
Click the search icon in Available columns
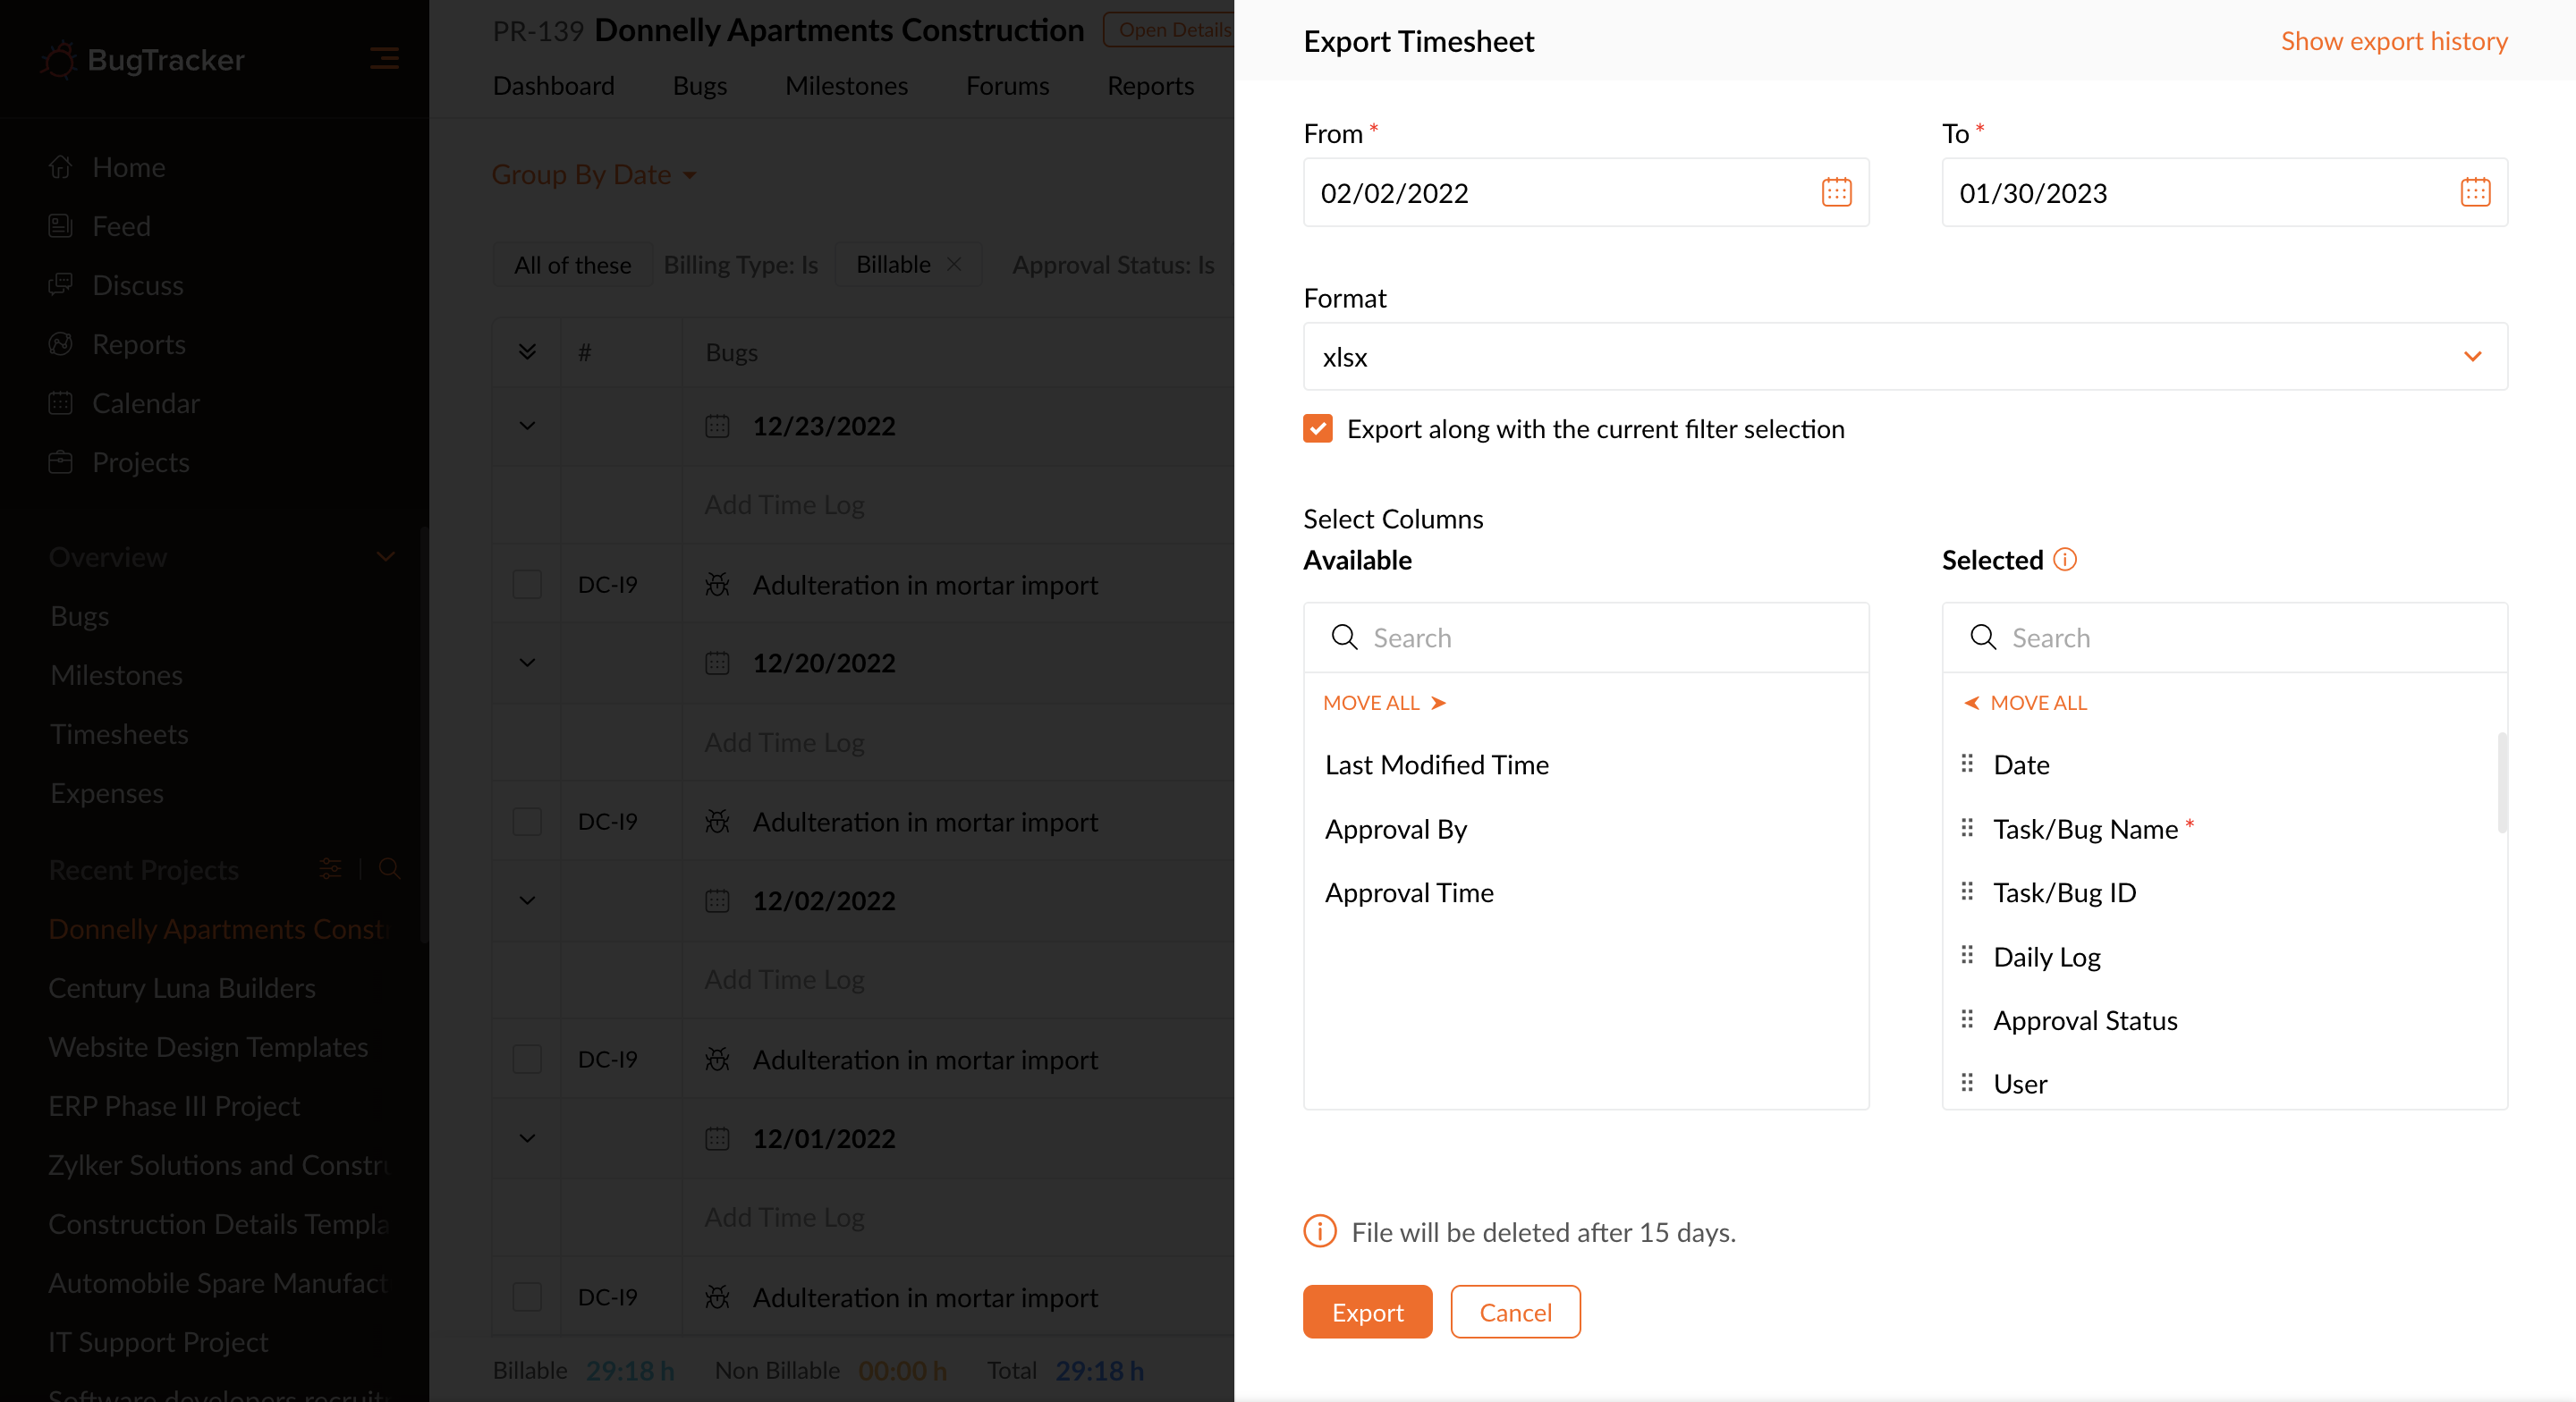coord(1344,637)
